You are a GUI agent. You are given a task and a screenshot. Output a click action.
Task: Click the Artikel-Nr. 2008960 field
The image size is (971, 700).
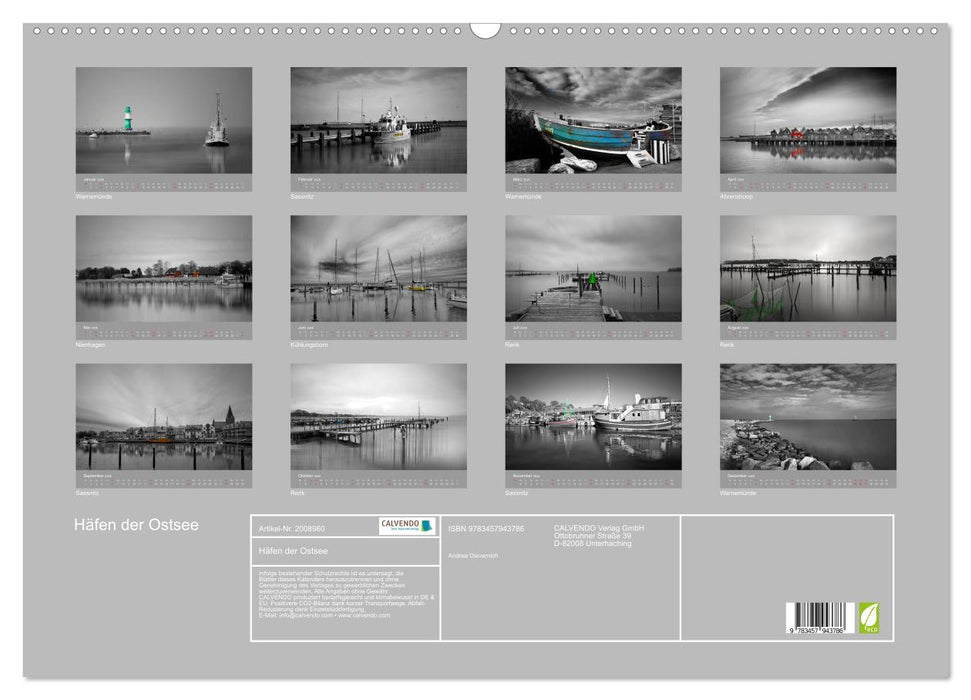pyautogui.click(x=292, y=528)
